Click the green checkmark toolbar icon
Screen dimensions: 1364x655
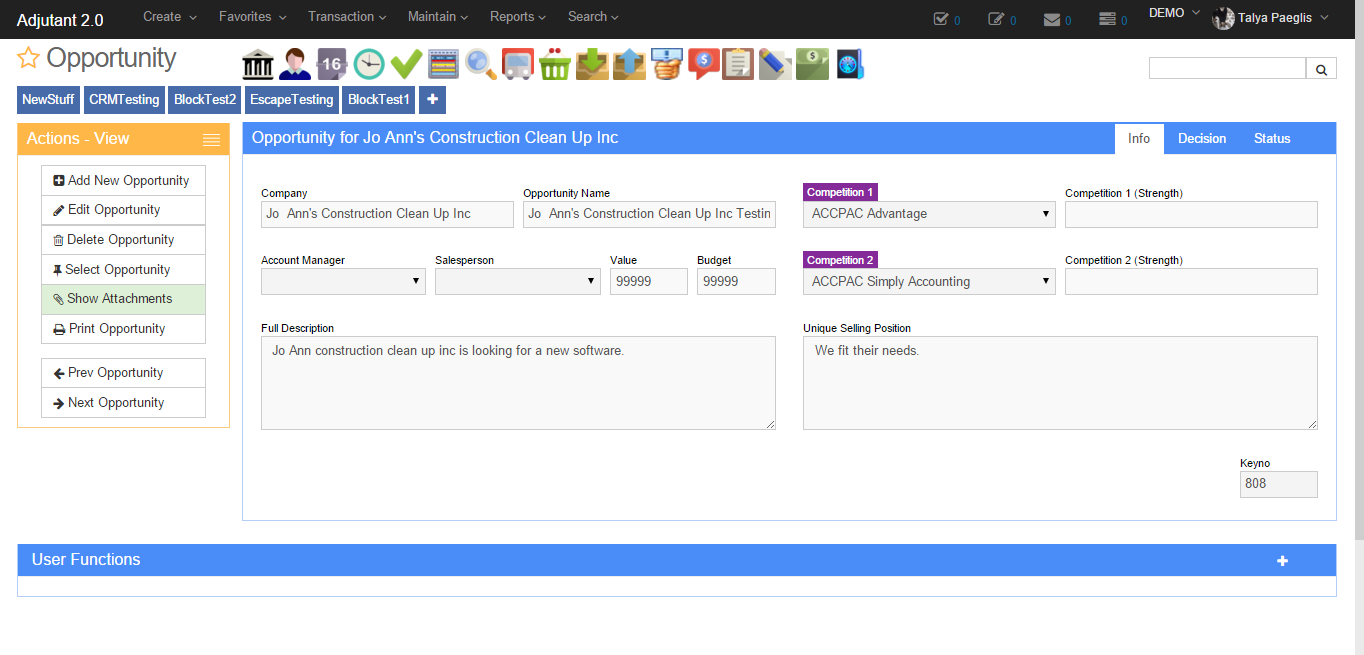point(406,64)
